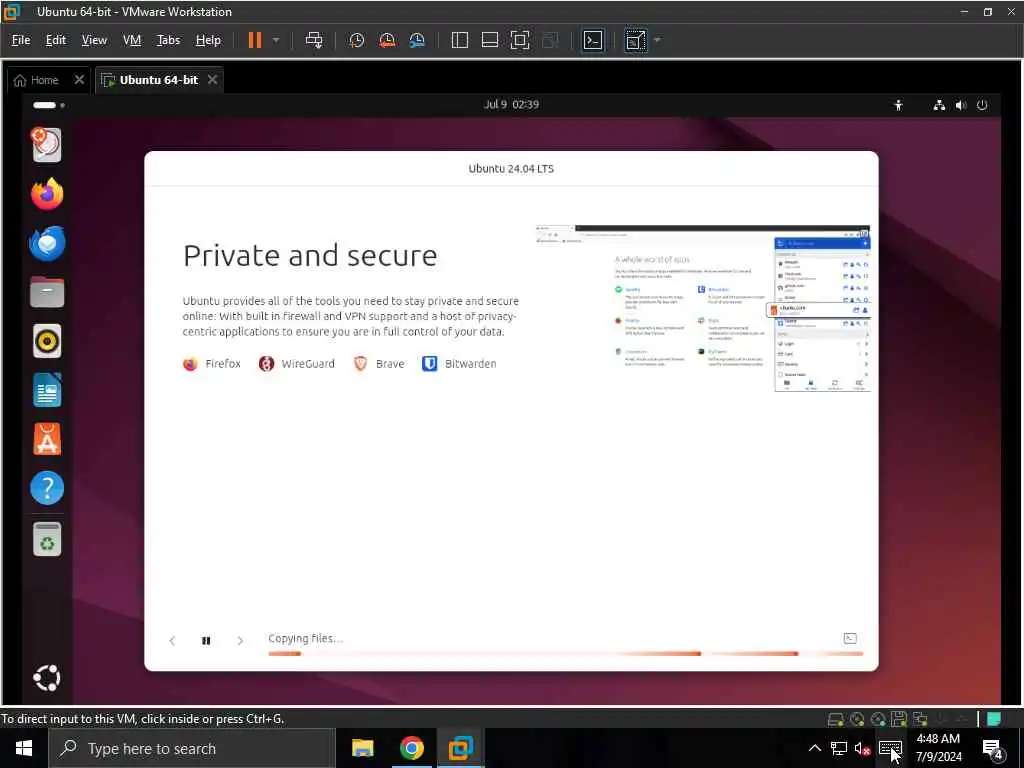The height and width of the screenshot is (768, 1024).
Task: Open Files manager from the Ubuntu dock
Action: [x=47, y=292]
